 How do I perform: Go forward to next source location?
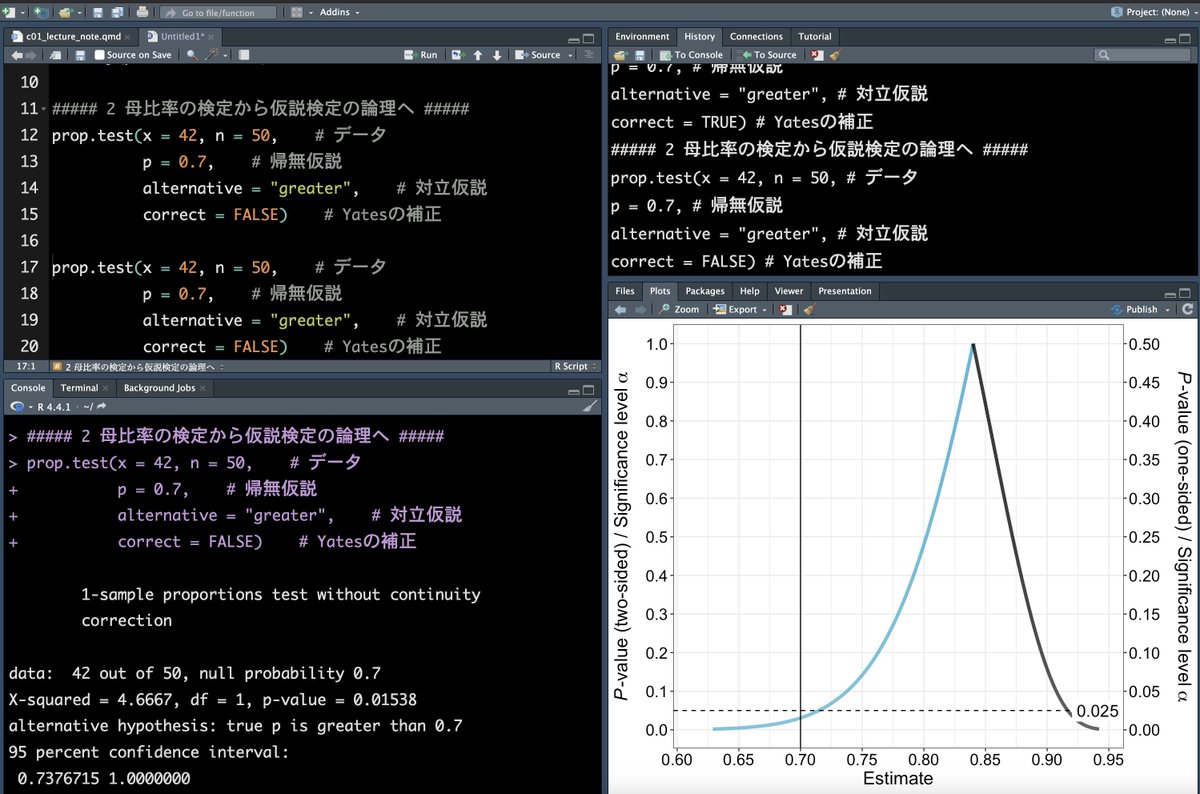point(30,55)
